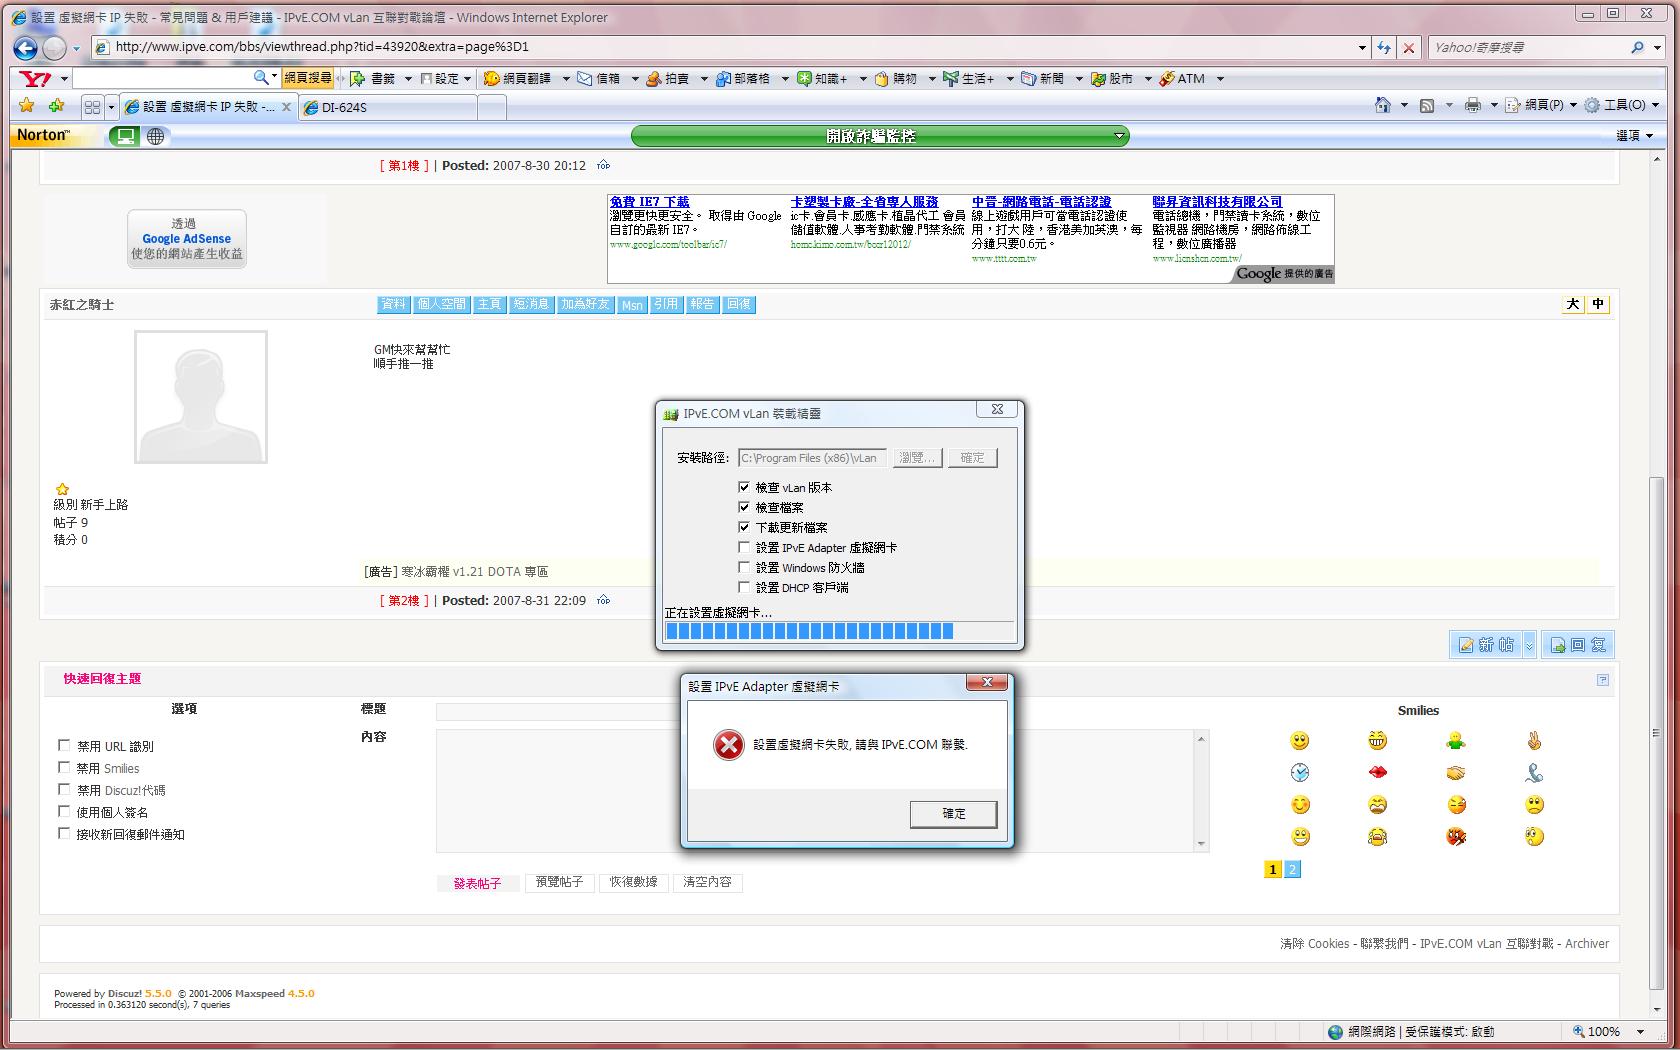Enable the 設置 Windows 防火牆 checkbox
The image size is (1680, 1050).
pyautogui.click(x=744, y=567)
